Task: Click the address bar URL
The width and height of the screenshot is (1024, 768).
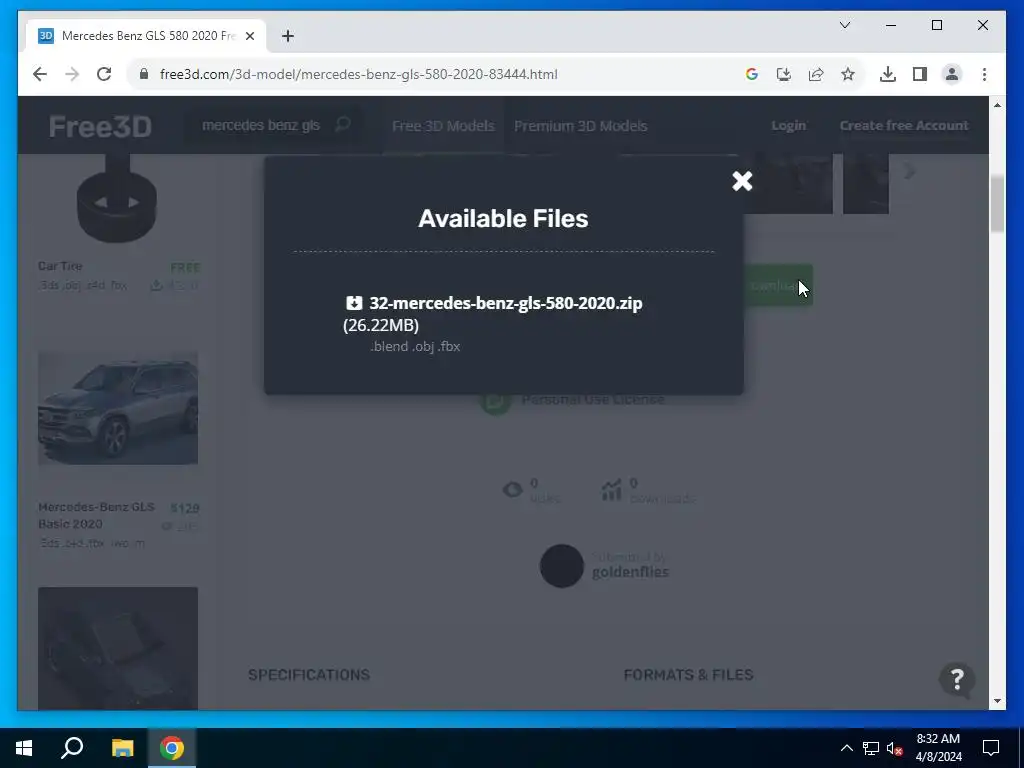Action: pyautogui.click(x=359, y=74)
